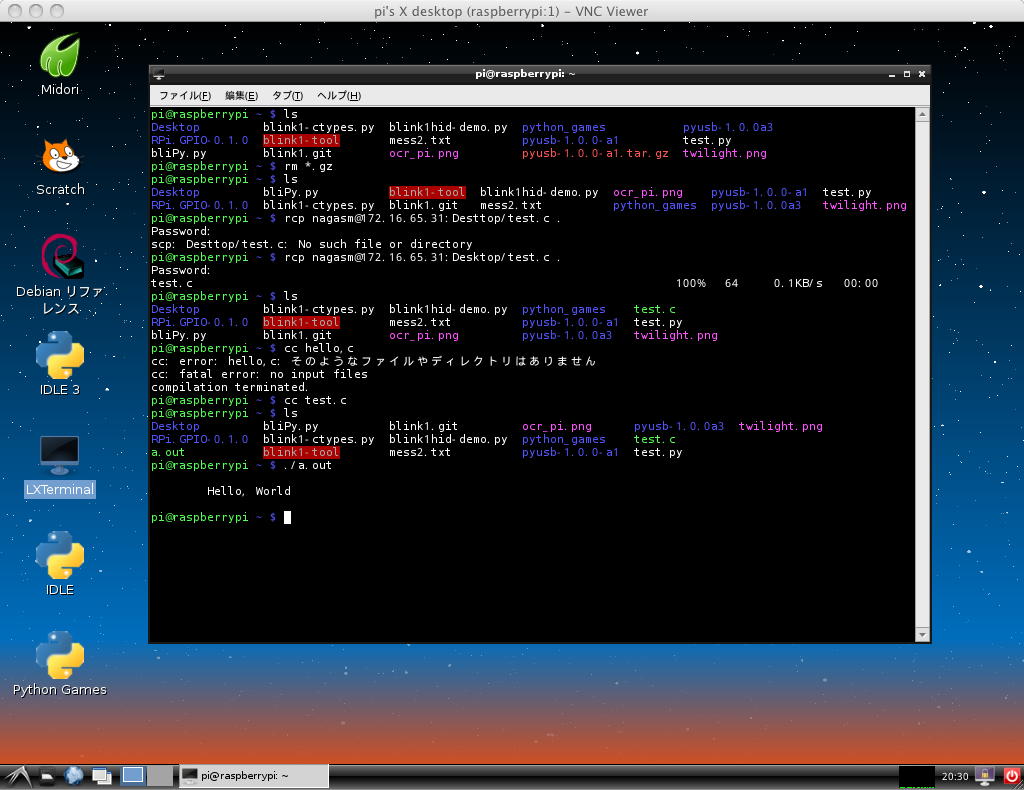
Task: Launch the IDLE desktop icon
Action: coord(59,563)
